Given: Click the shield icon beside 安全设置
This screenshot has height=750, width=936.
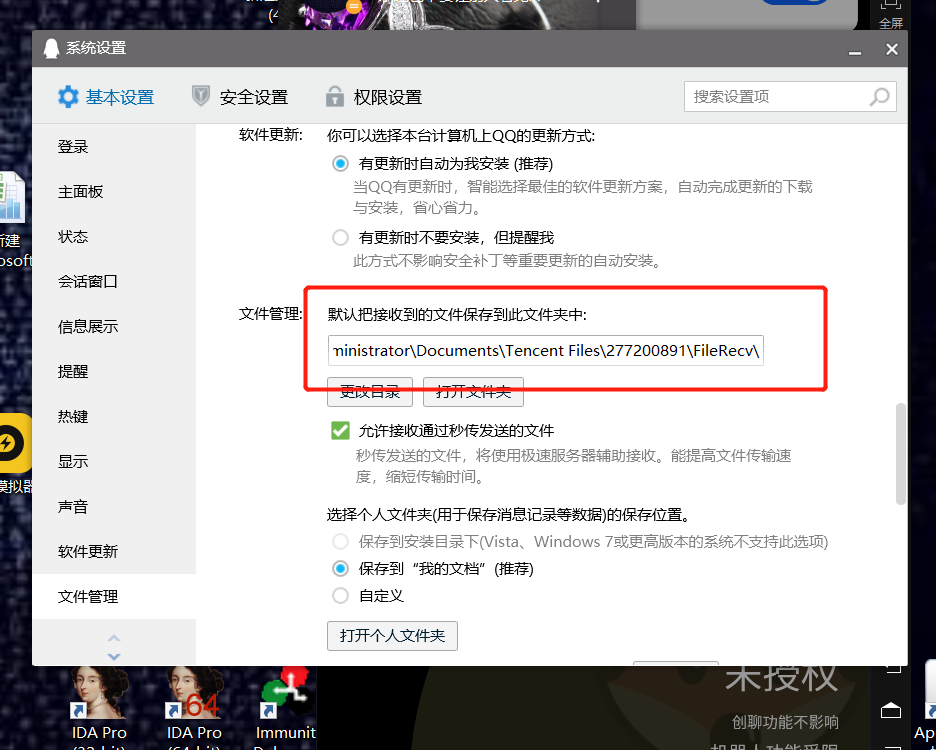Looking at the screenshot, I should [x=201, y=96].
